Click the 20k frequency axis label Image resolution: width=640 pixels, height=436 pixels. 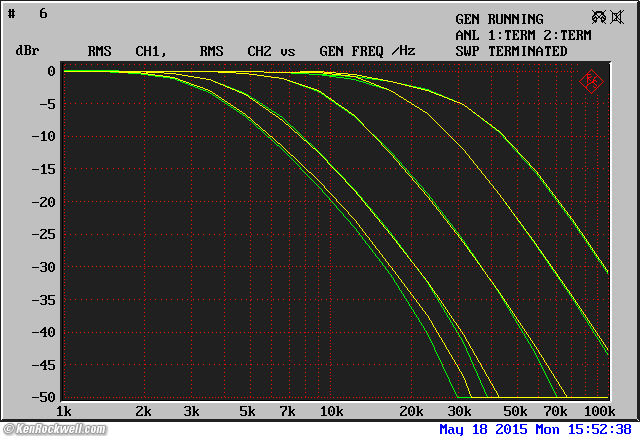tap(411, 412)
